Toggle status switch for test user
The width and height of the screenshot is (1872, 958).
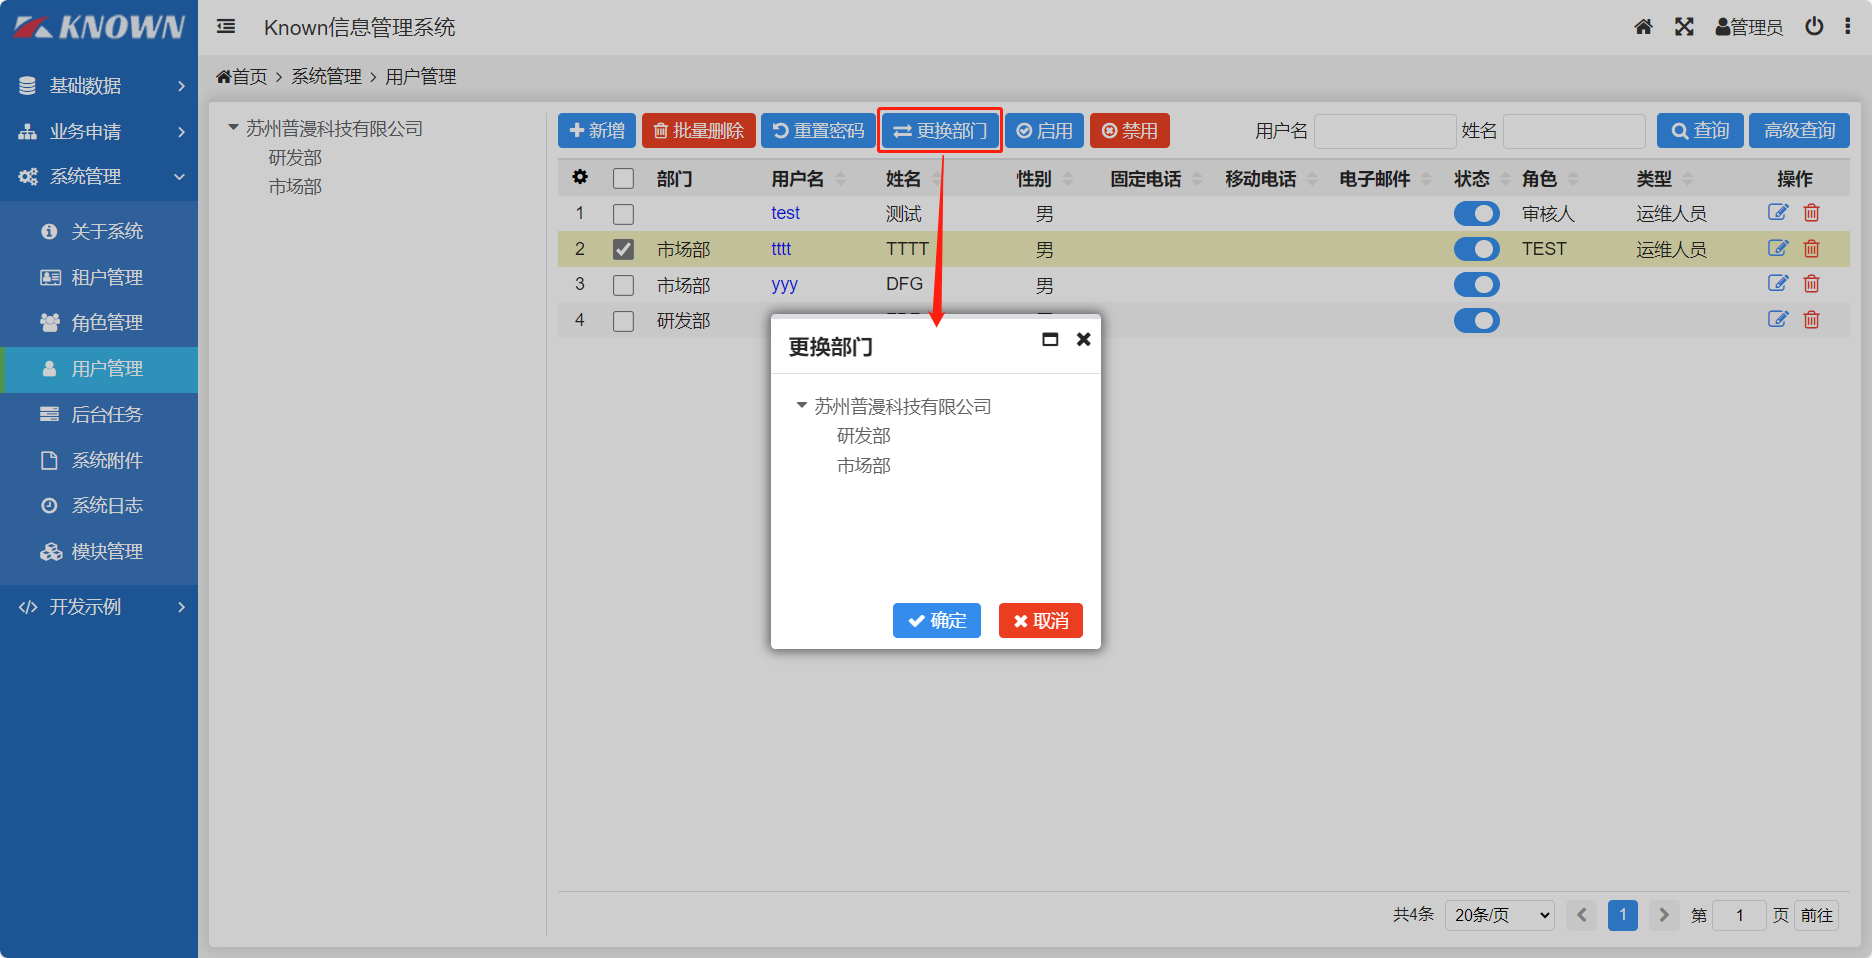coord(1476,213)
